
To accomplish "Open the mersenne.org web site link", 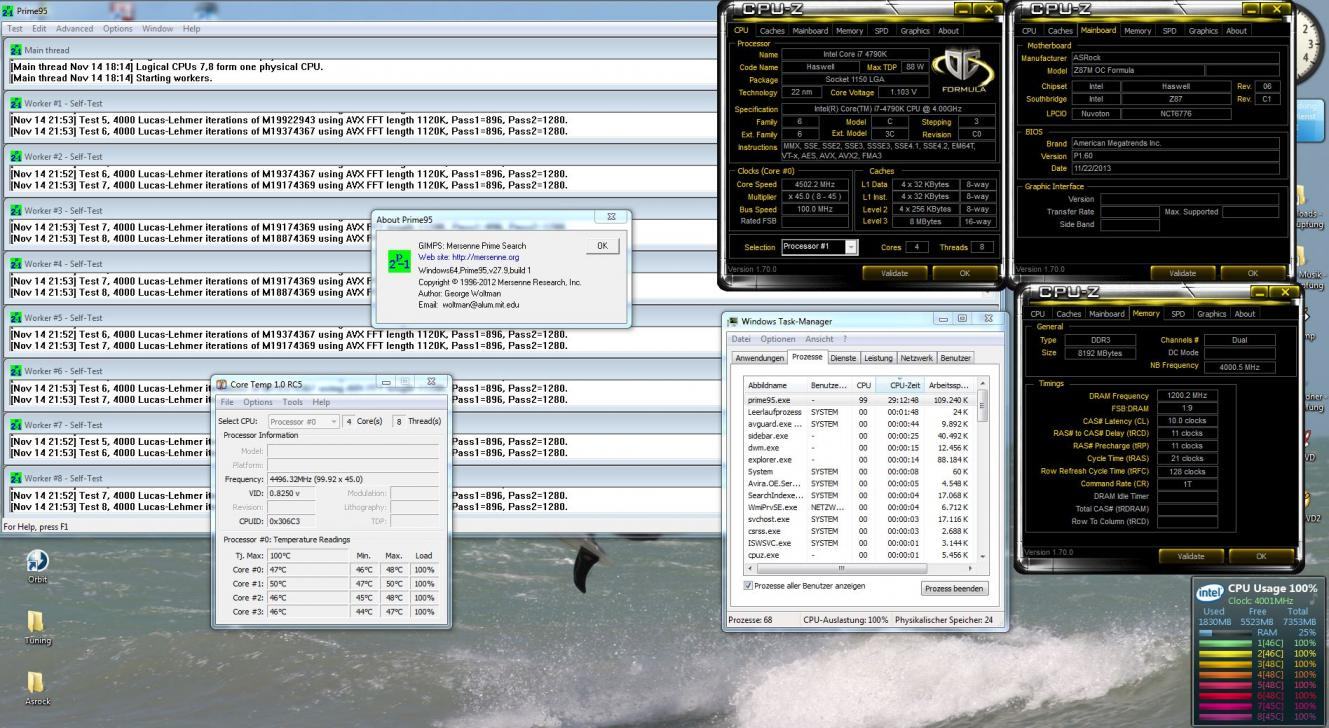I will 468,257.
